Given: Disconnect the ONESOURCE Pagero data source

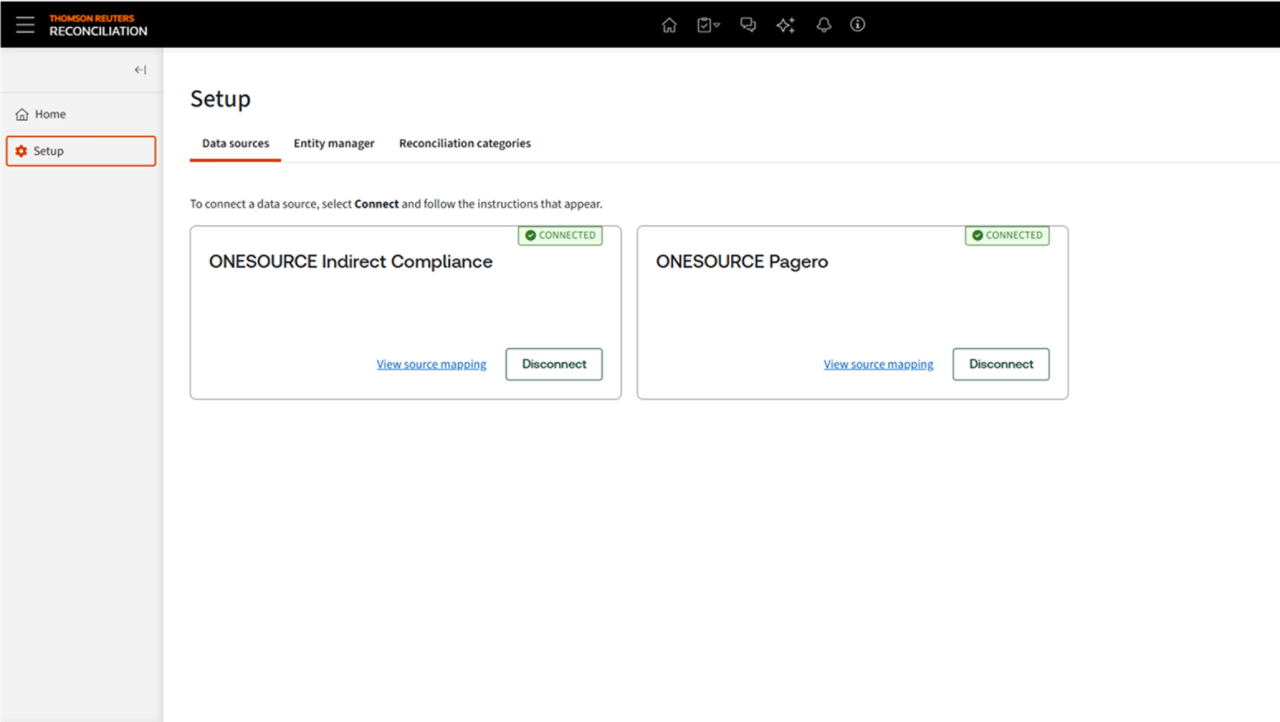Looking at the screenshot, I should coord(1001,364).
